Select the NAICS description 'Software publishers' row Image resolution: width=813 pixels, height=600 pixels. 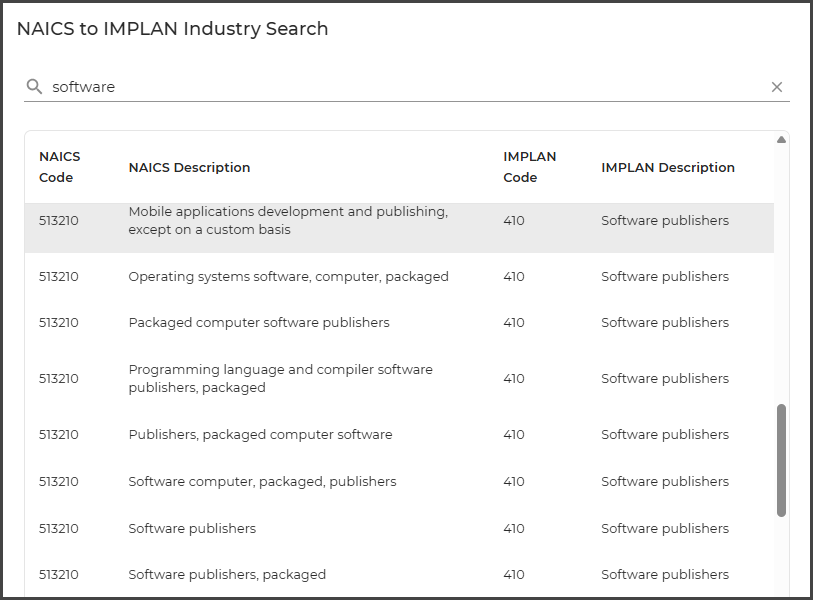click(x=399, y=528)
